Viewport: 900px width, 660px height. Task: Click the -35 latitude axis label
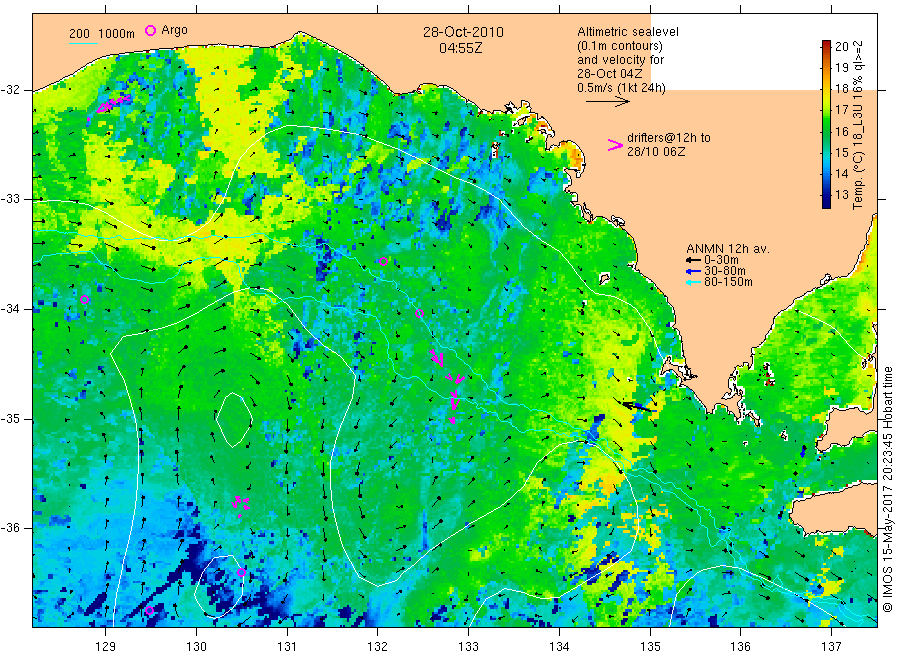coord(10,418)
